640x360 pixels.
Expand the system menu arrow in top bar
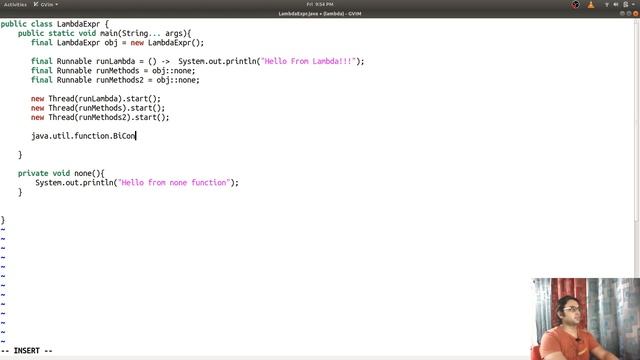point(633,4)
